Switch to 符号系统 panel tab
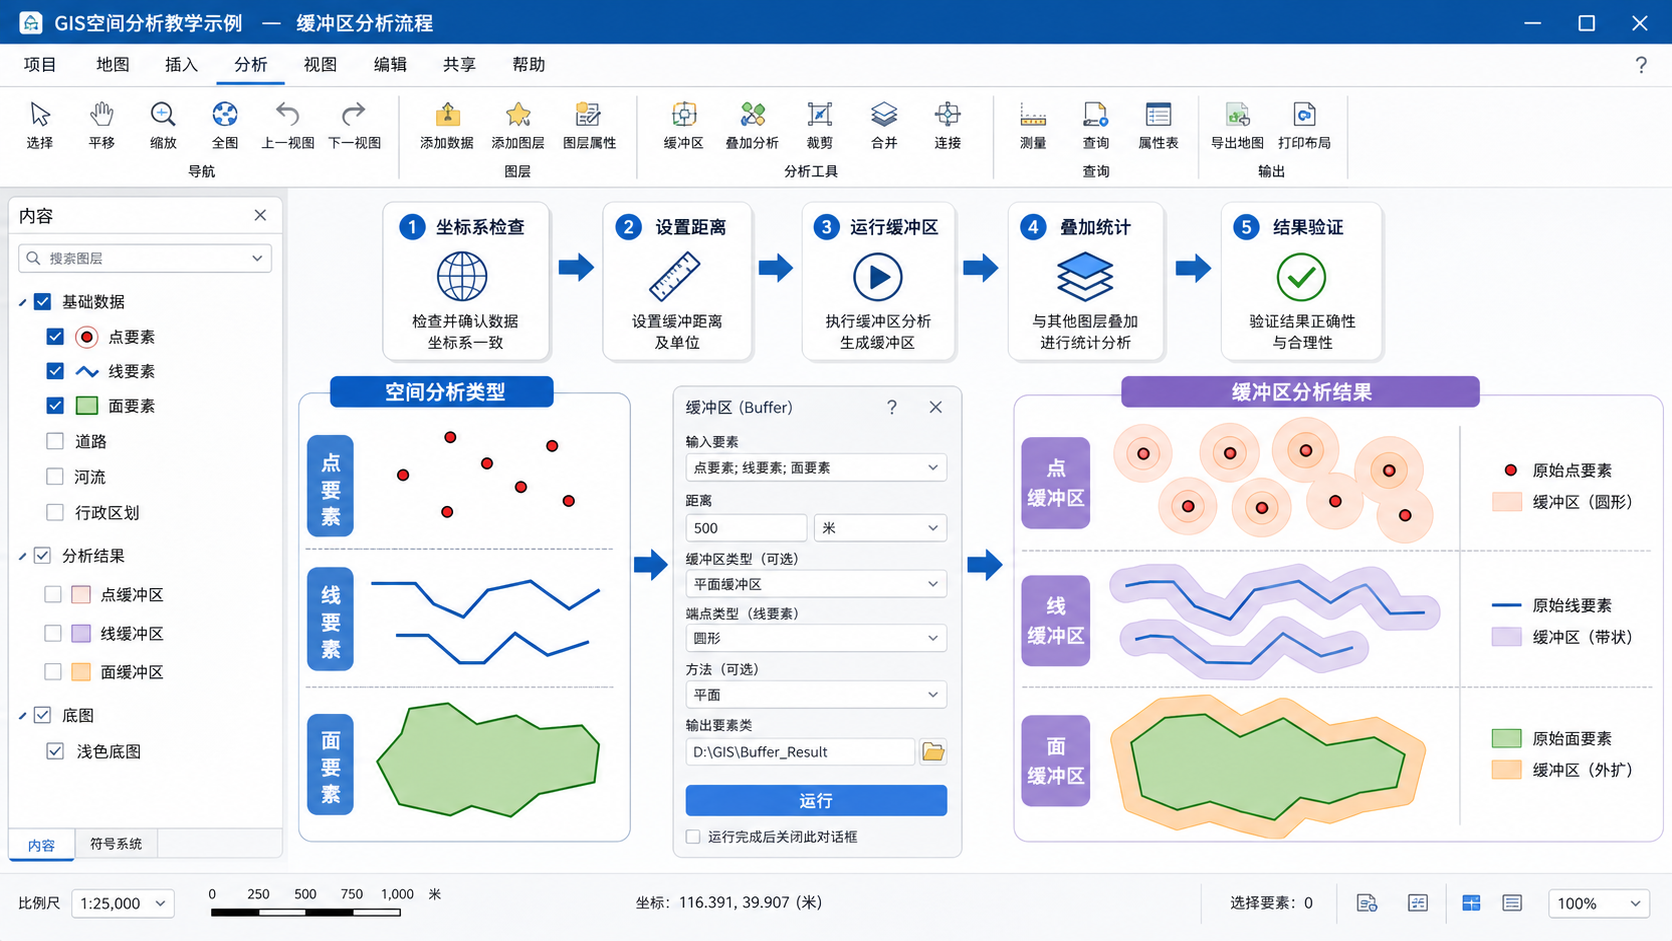 point(116,844)
